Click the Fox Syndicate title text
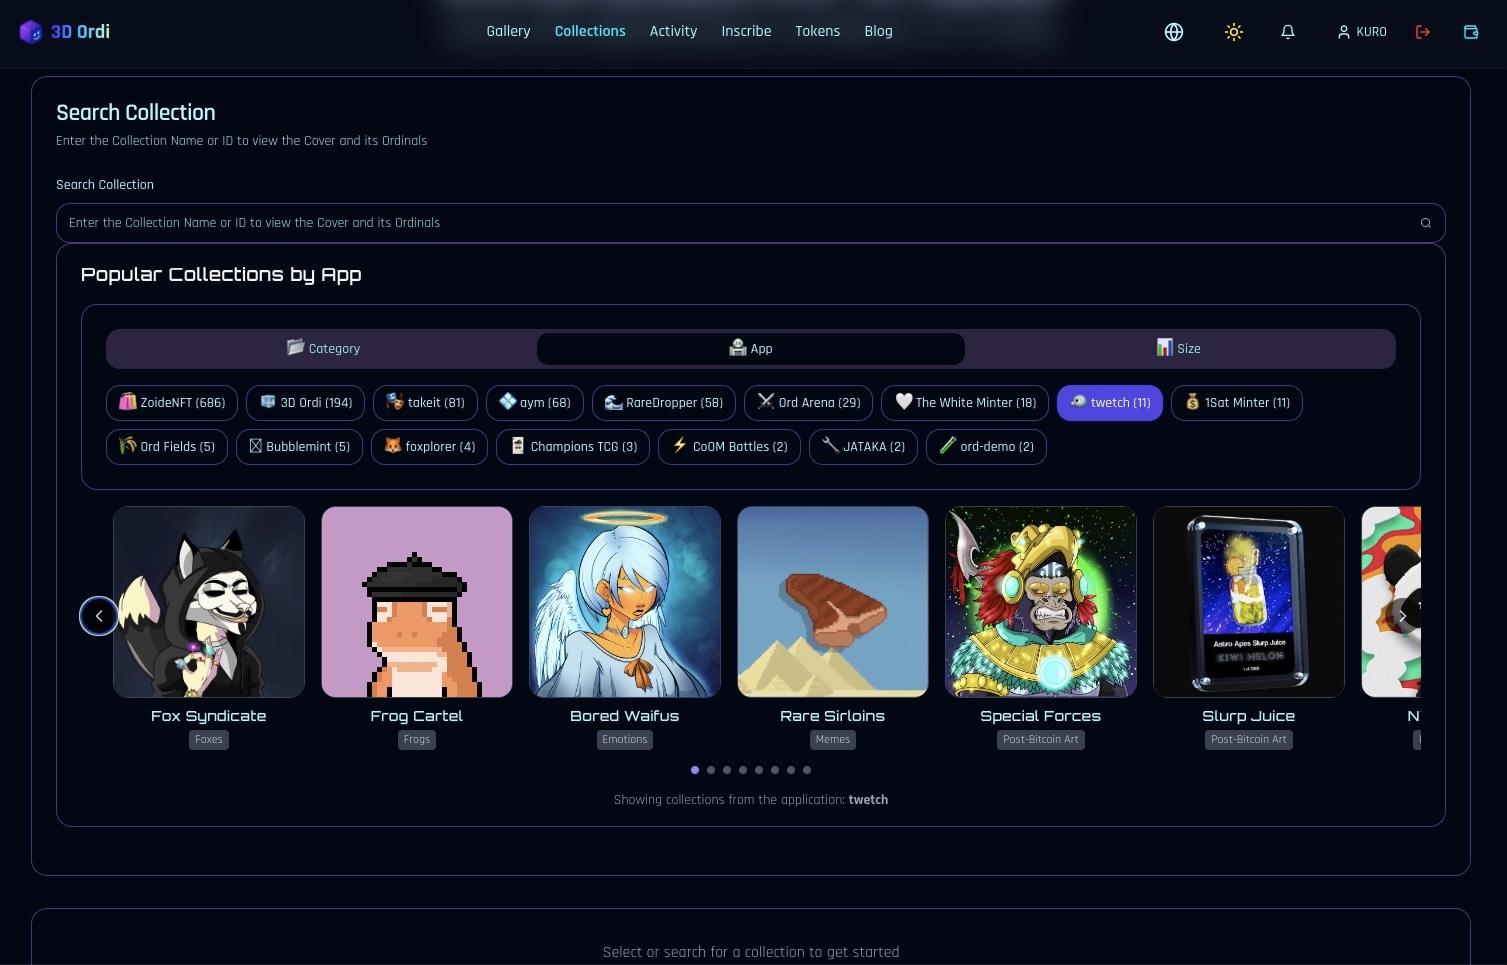The height and width of the screenshot is (965, 1507). pos(209,716)
